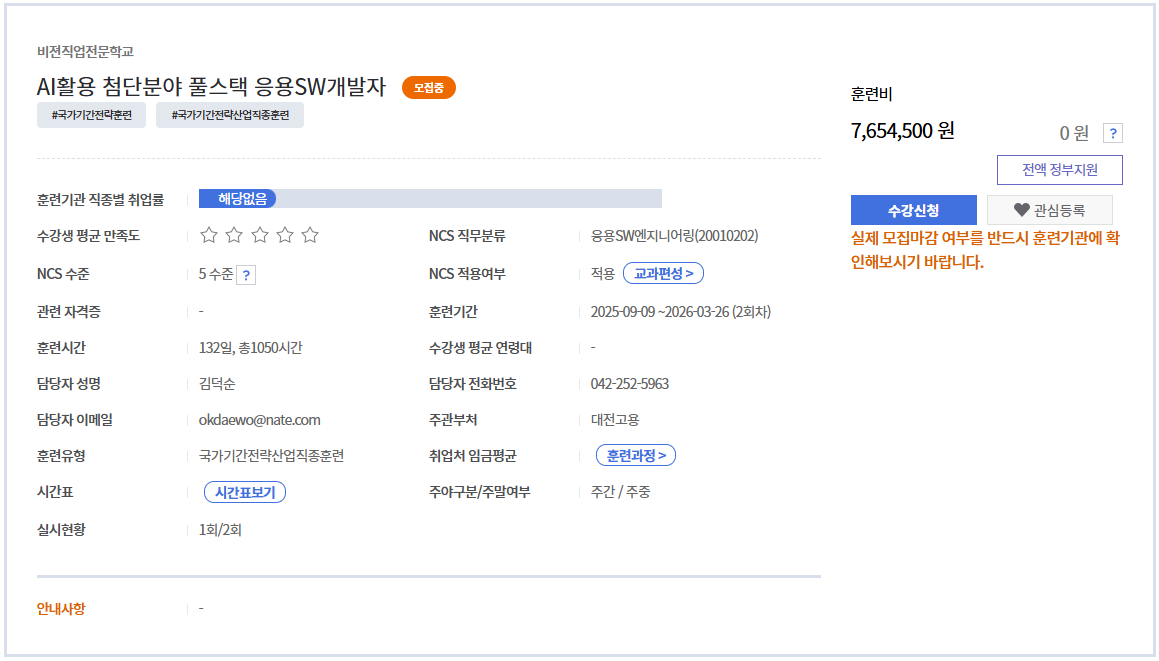This screenshot has width=1159, height=661.
Task: Select the #국가기간전략산업직종훈련 tag
Action: tap(230, 115)
